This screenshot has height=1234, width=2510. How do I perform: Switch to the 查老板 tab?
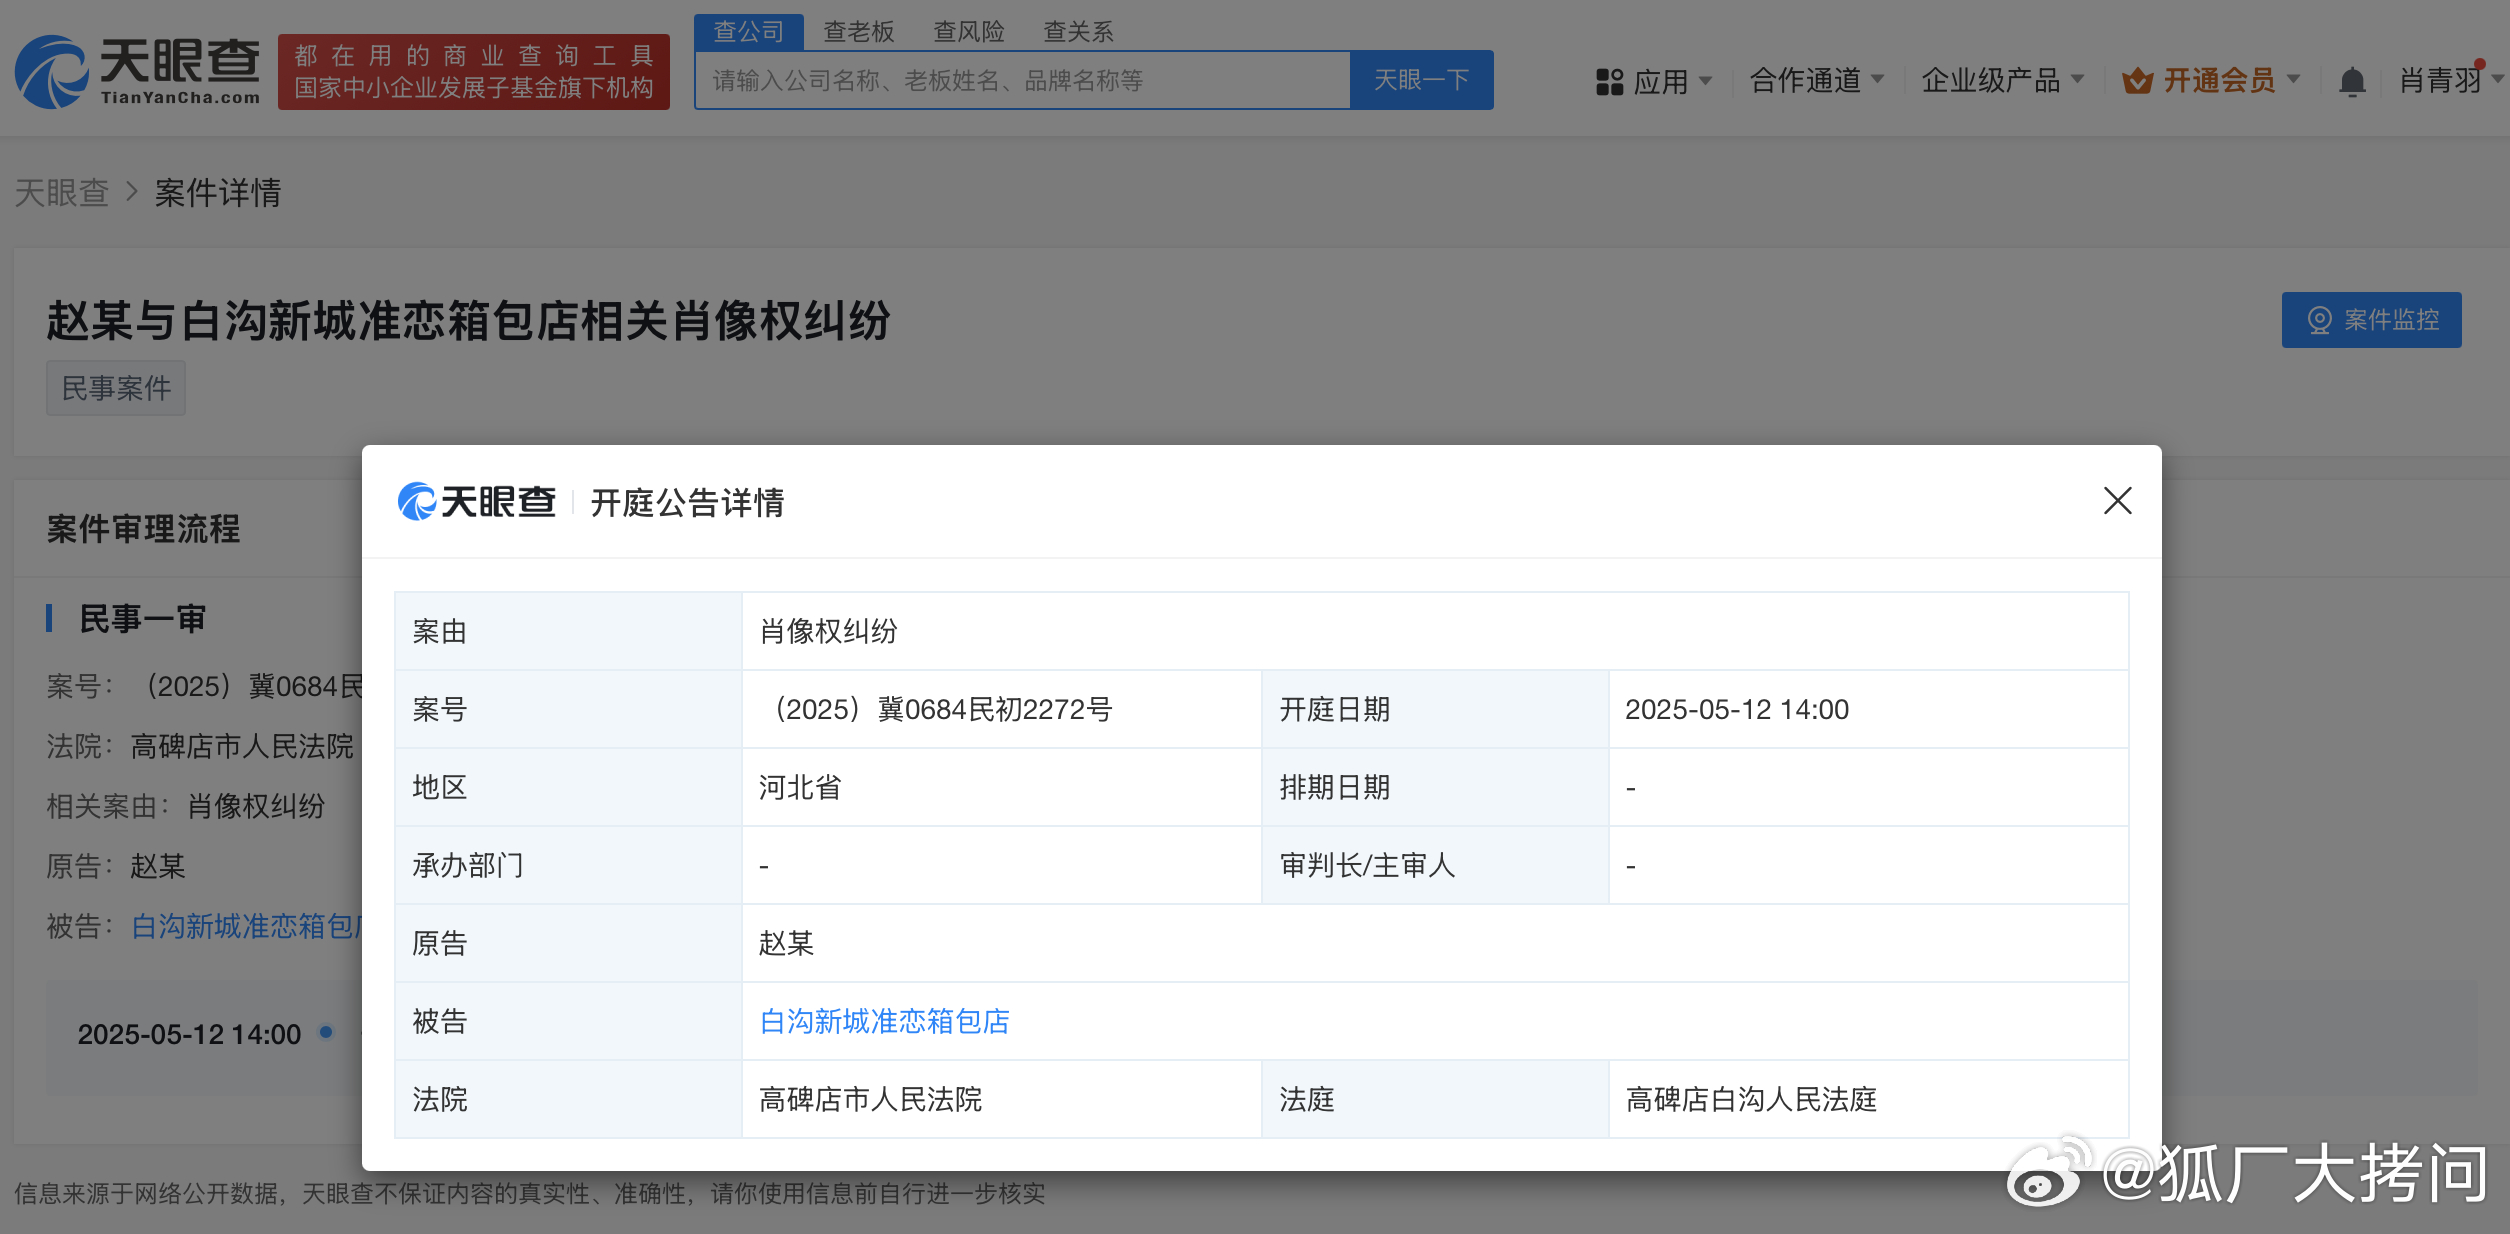point(858,32)
